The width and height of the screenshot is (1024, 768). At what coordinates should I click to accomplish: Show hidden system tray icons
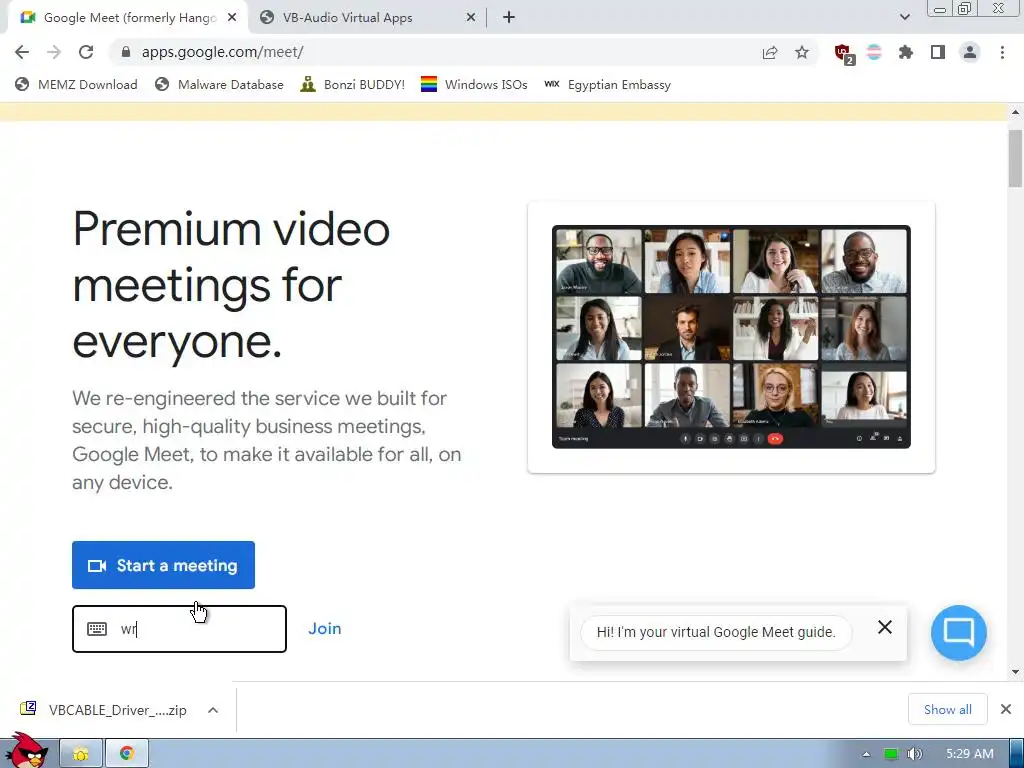(x=866, y=754)
